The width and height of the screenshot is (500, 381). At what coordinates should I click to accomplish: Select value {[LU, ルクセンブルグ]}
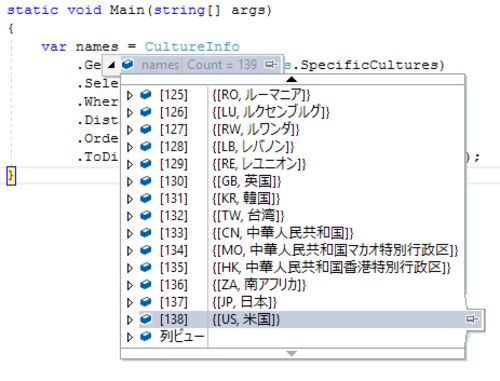coord(271,113)
